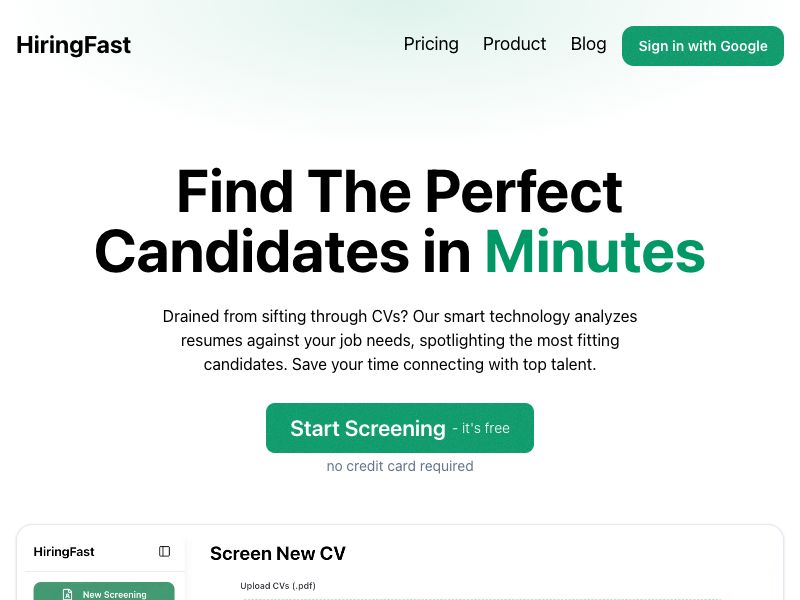Click the 'no credit card required' caption
The height and width of the screenshot is (600, 800).
[x=400, y=466]
